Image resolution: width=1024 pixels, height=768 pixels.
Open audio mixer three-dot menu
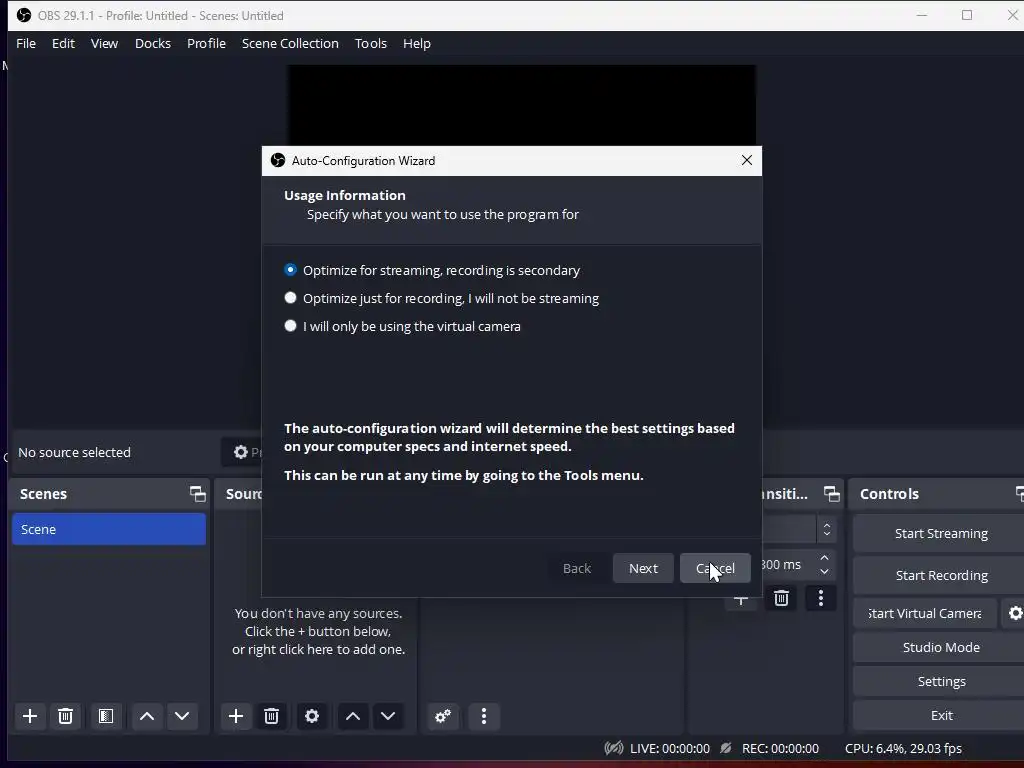(x=484, y=716)
